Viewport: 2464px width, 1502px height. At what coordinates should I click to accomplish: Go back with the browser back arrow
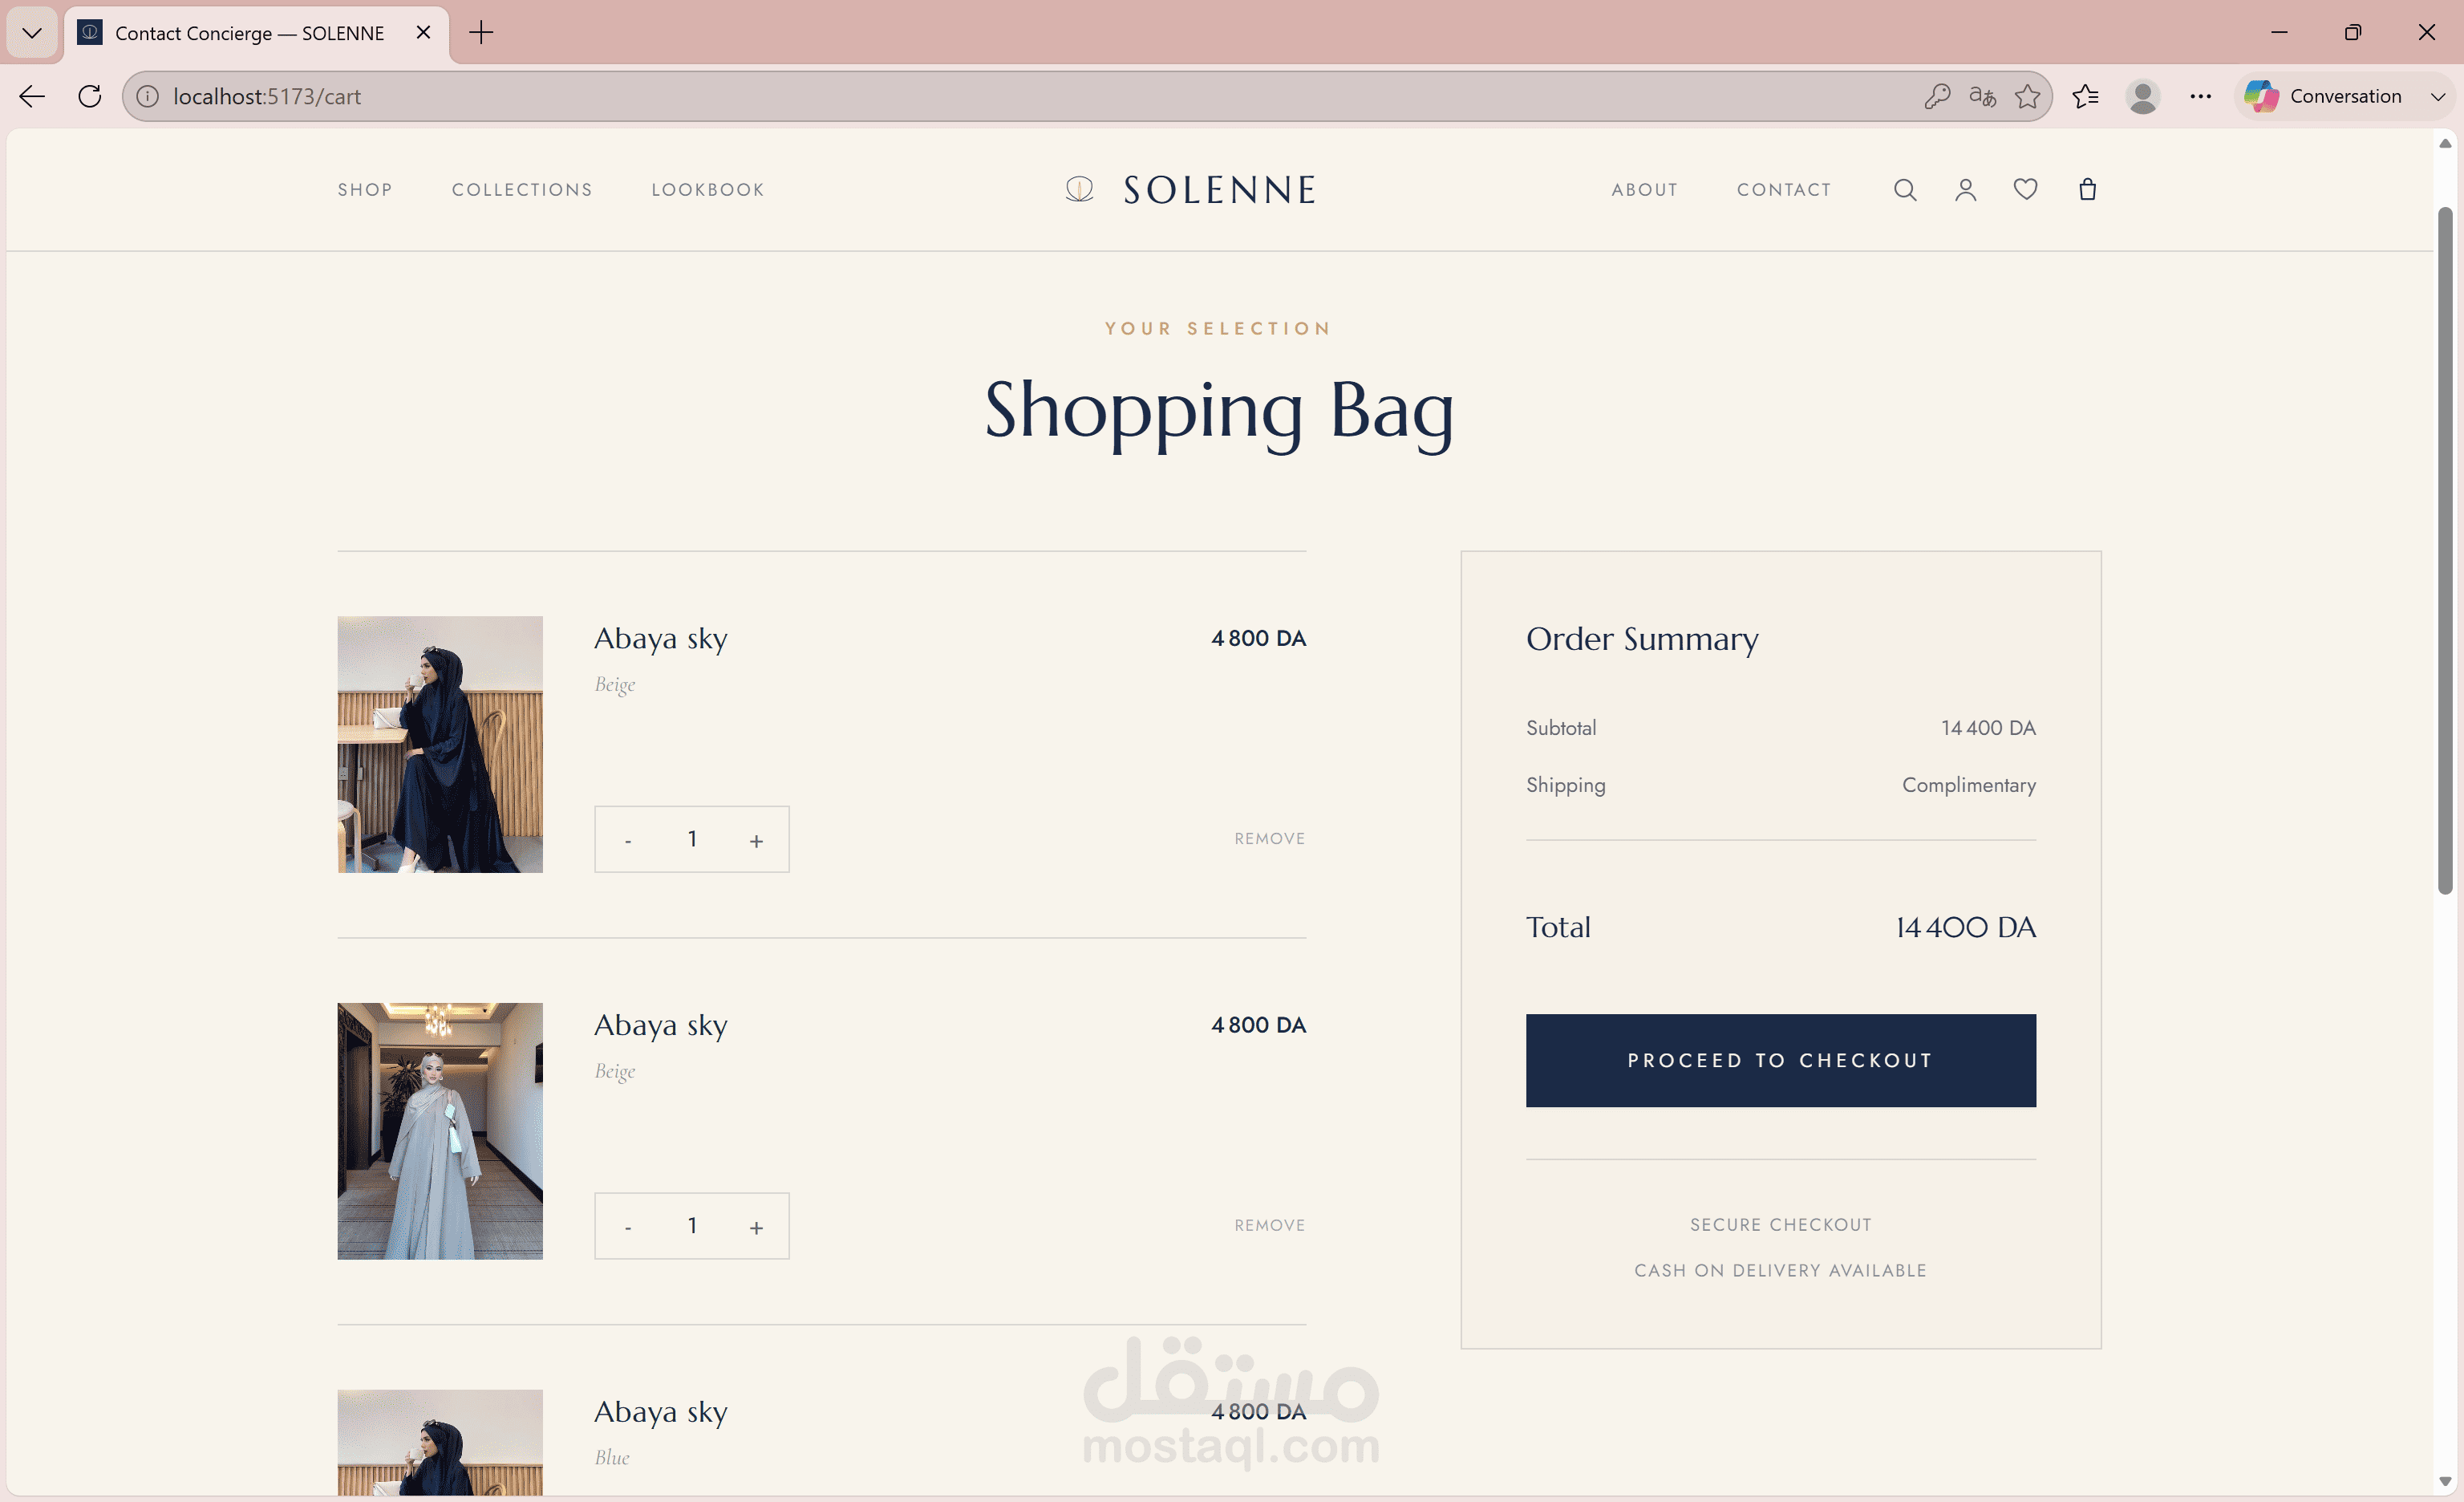32,96
